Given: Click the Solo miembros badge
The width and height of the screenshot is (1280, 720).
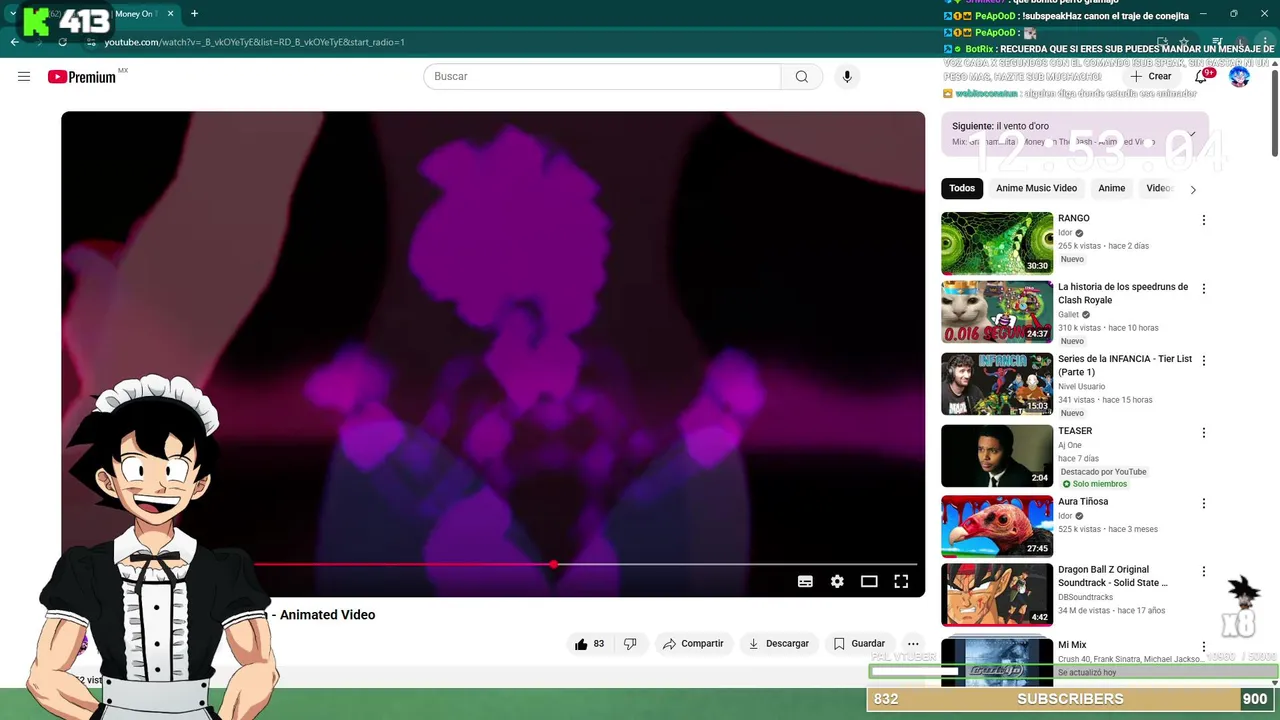Looking at the screenshot, I should (1094, 484).
